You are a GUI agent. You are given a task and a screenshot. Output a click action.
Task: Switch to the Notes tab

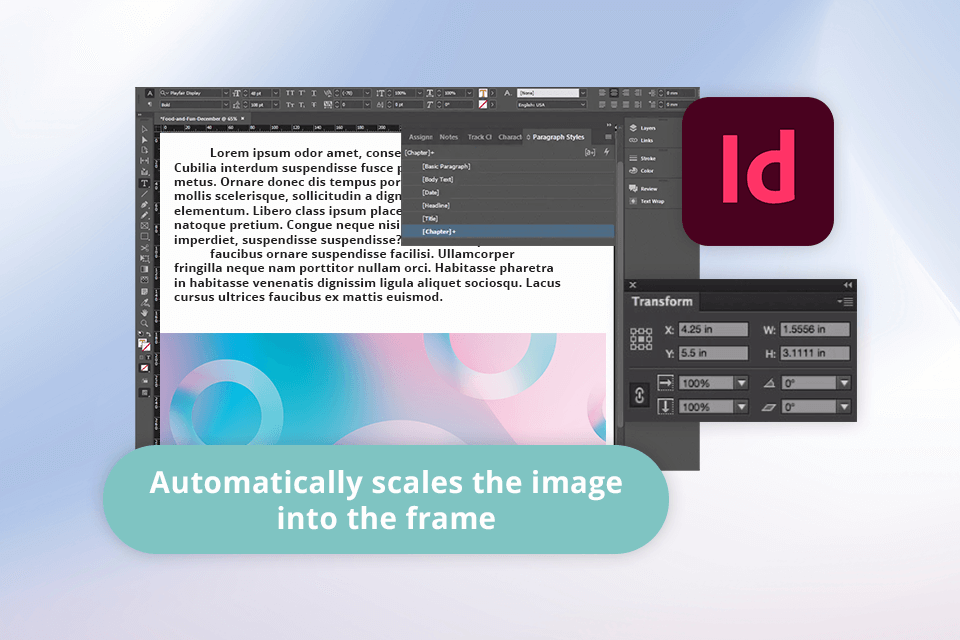click(x=449, y=137)
